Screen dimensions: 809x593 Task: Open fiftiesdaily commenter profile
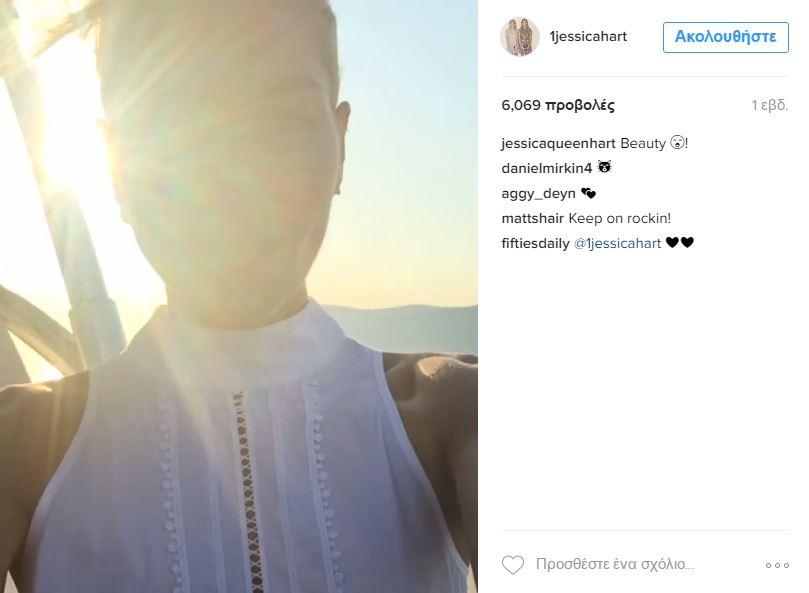(535, 244)
